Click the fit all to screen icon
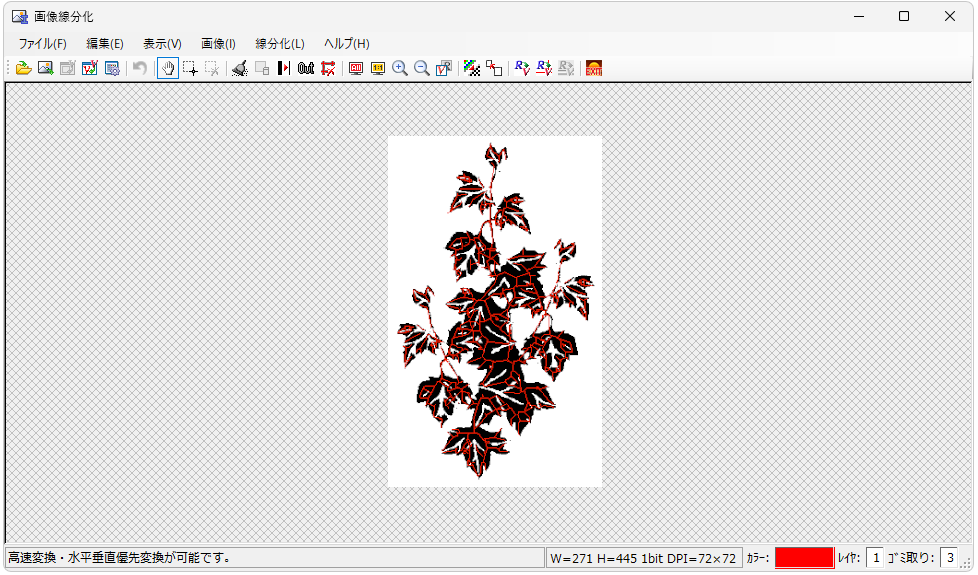Viewport: 978px width, 575px height. click(356, 68)
